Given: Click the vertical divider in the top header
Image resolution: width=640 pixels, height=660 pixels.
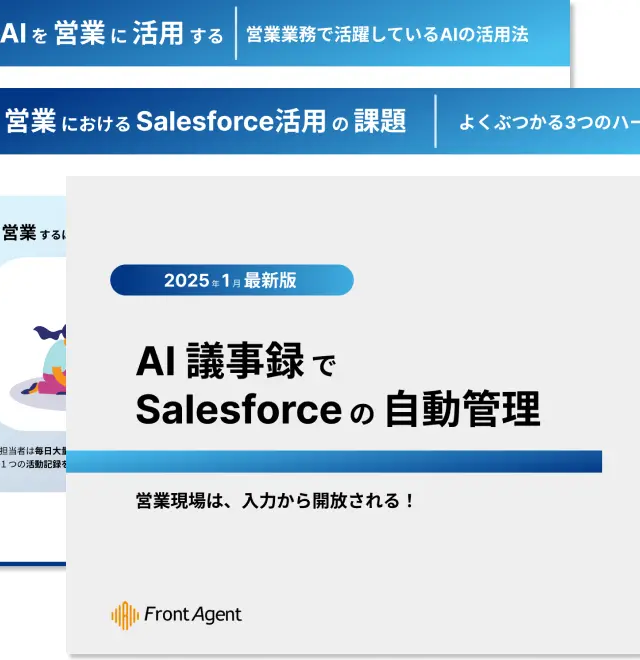Looking at the screenshot, I should 236,34.
